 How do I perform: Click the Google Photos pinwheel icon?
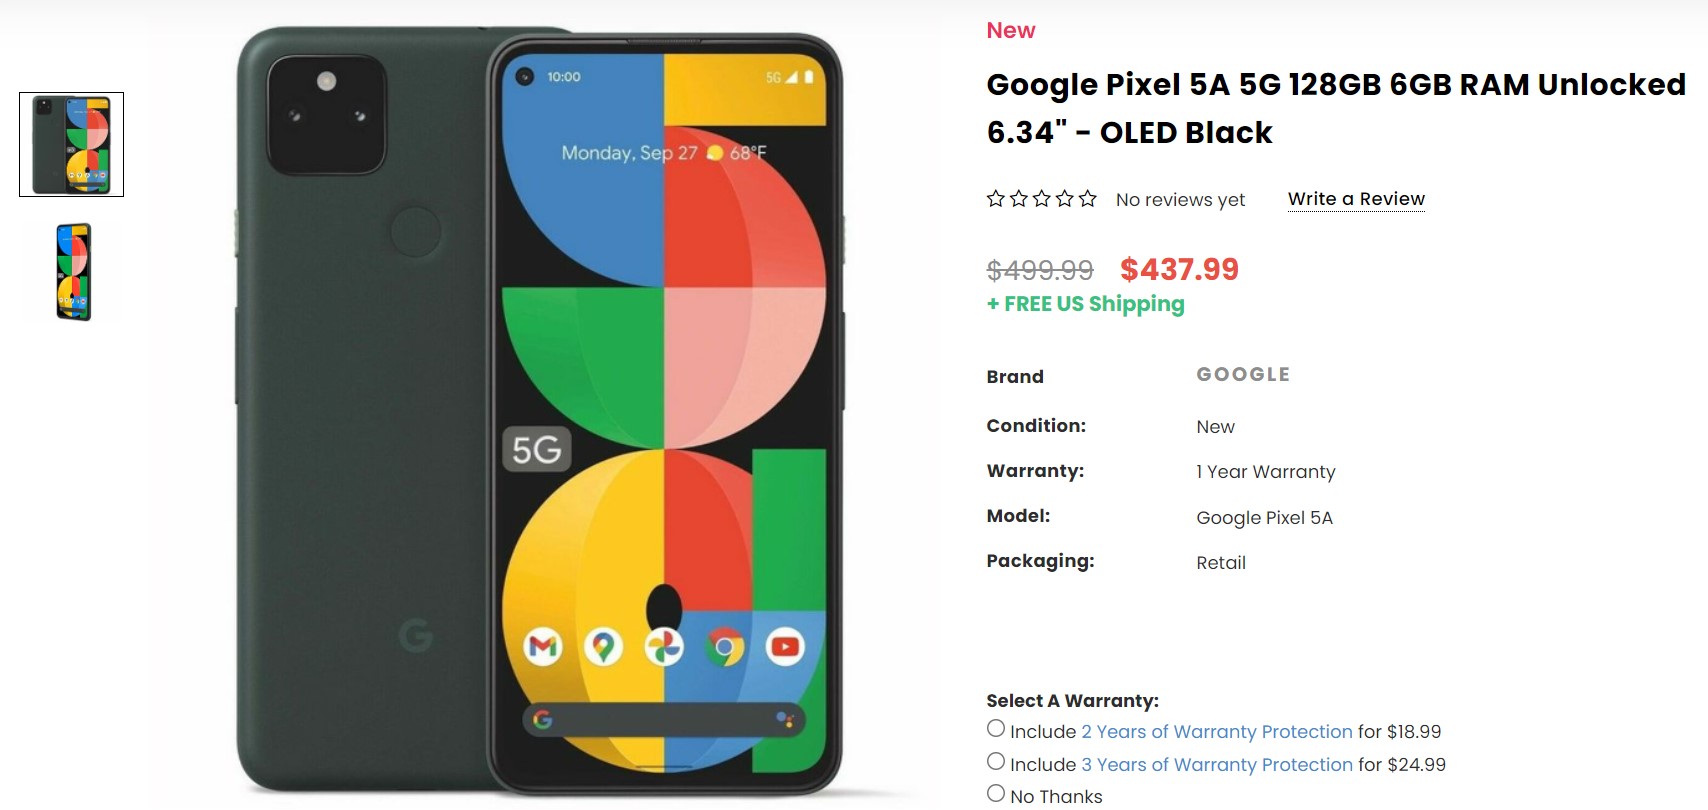664,648
